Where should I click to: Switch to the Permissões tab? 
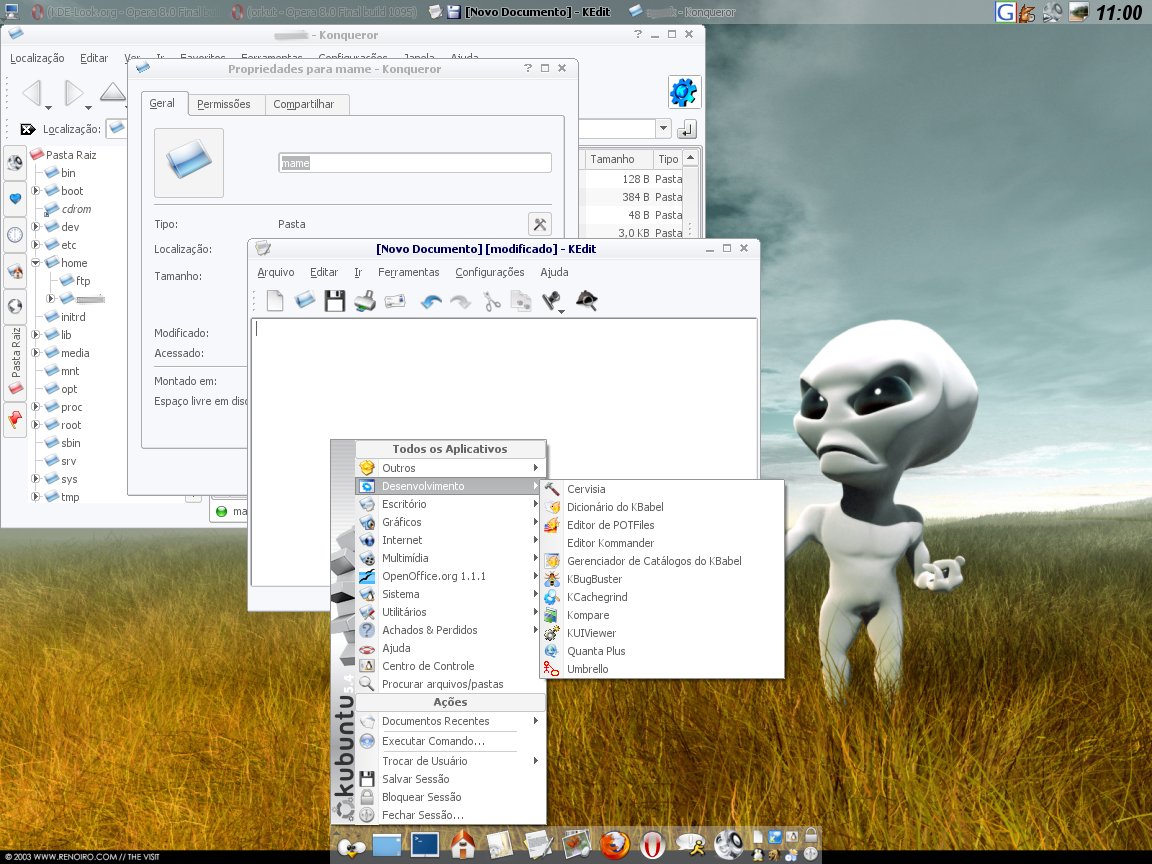(224, 104)
